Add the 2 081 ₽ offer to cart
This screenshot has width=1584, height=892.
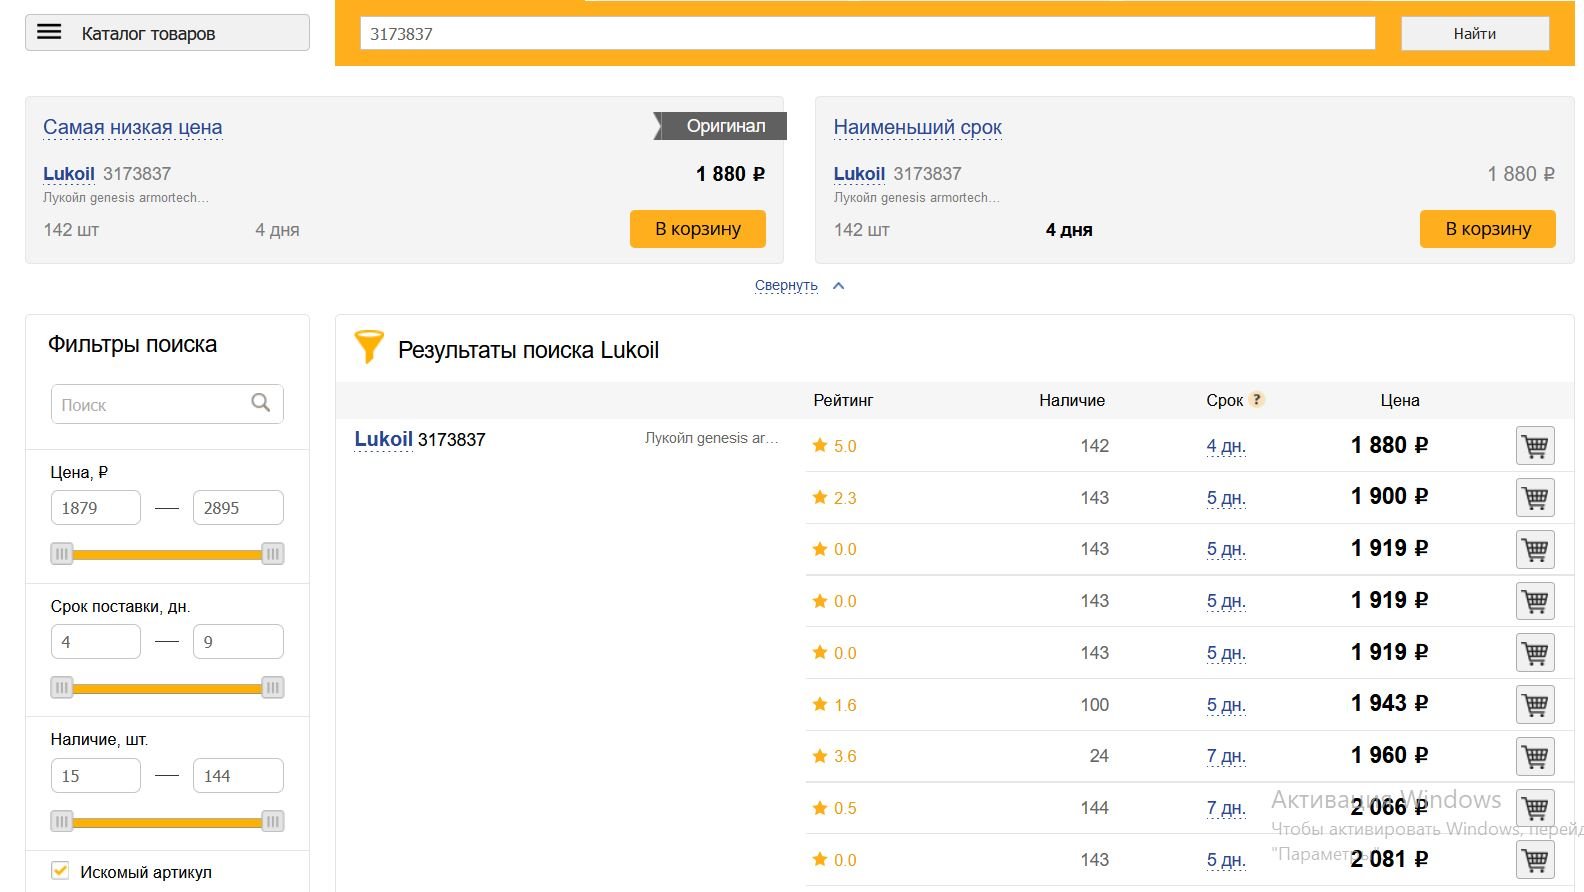coord(1535,860)
